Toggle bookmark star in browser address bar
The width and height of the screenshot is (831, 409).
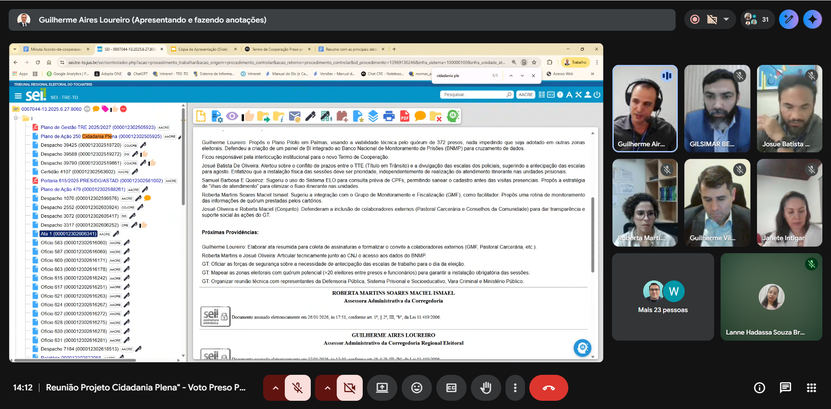tap(534, 62)
